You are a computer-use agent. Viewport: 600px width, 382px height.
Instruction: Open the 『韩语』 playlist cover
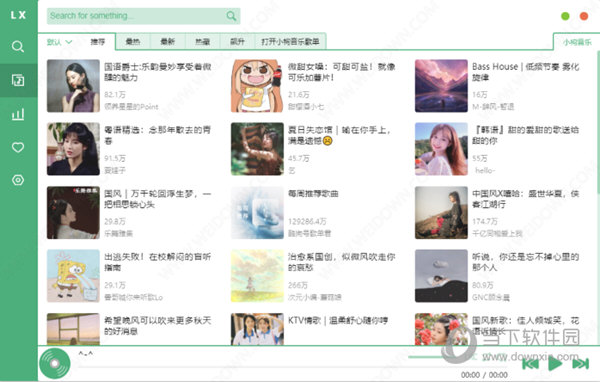(x=441, y=149)
